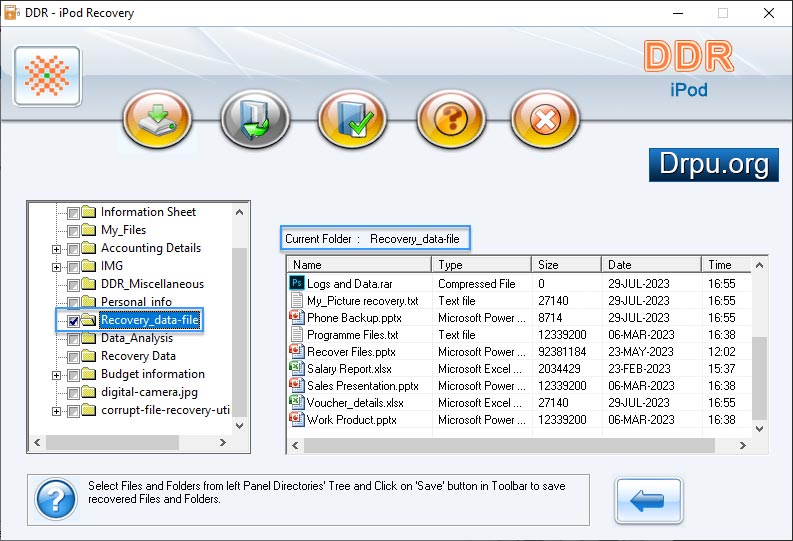Click the Salary Report.xlsx Excel icon
The image size is (793, 541).
point(297,368)
